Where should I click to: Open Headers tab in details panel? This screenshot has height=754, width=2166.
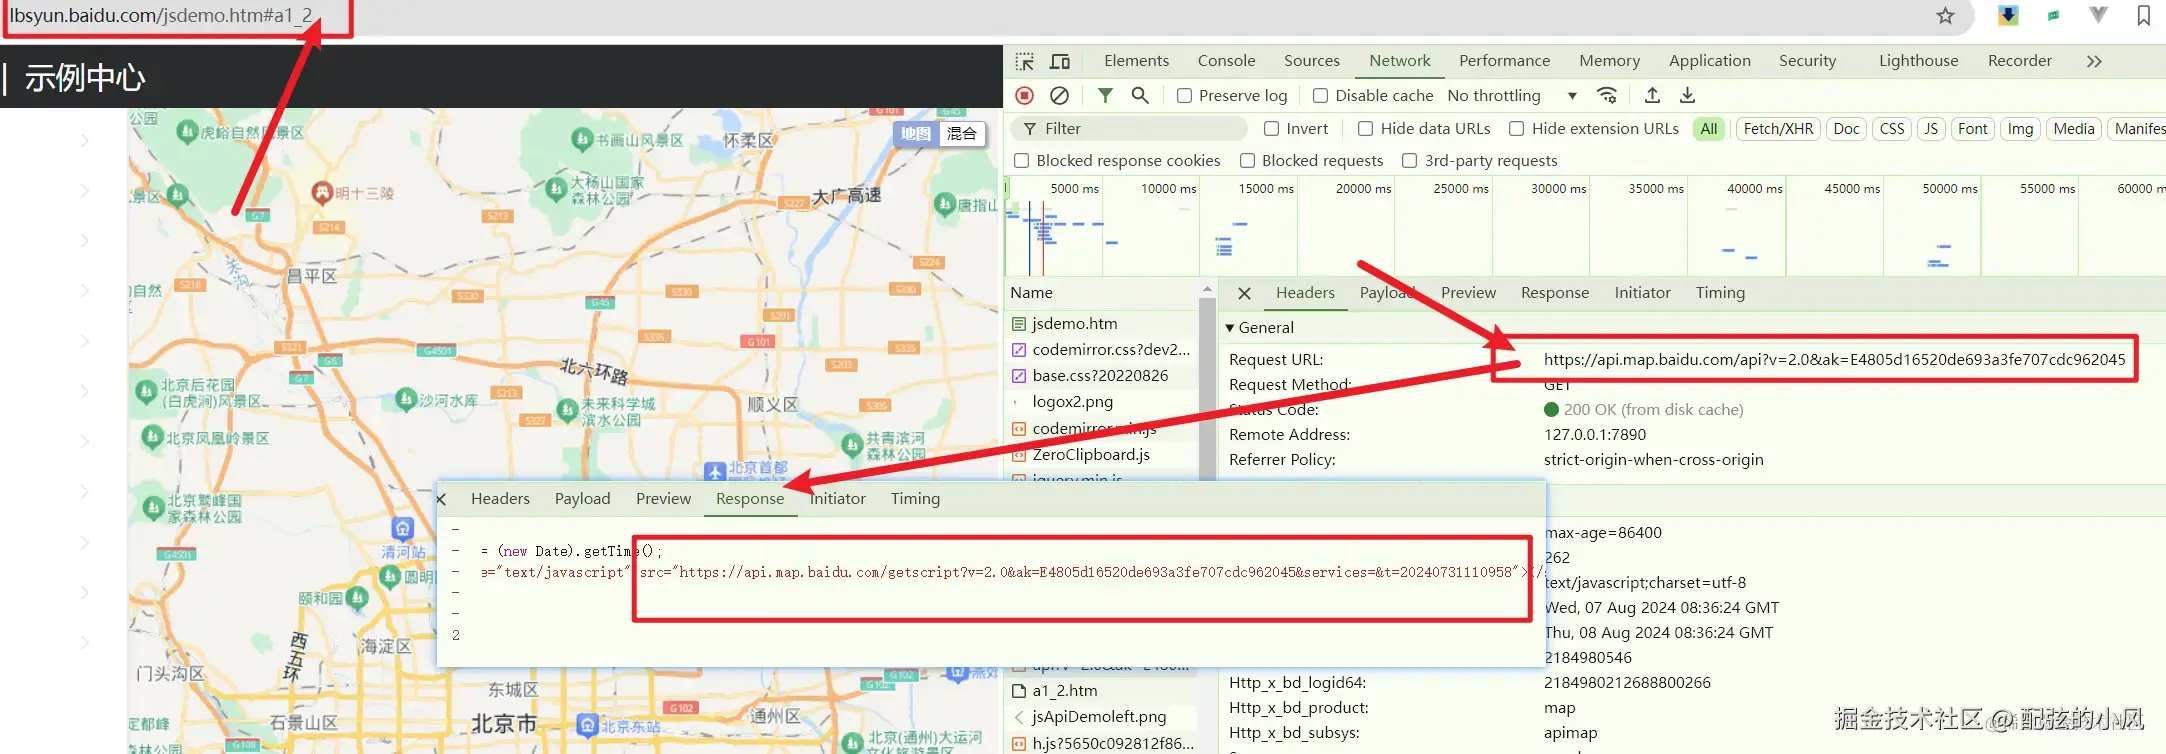tap(1305, 292)
